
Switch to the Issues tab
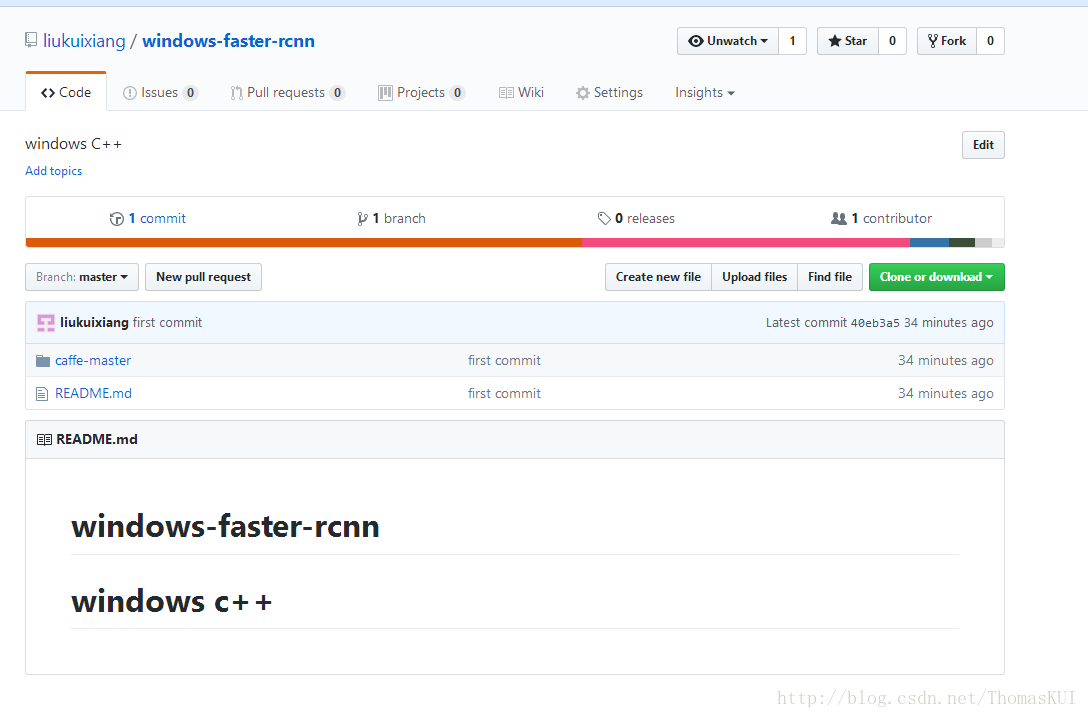(x=160, y=92)
